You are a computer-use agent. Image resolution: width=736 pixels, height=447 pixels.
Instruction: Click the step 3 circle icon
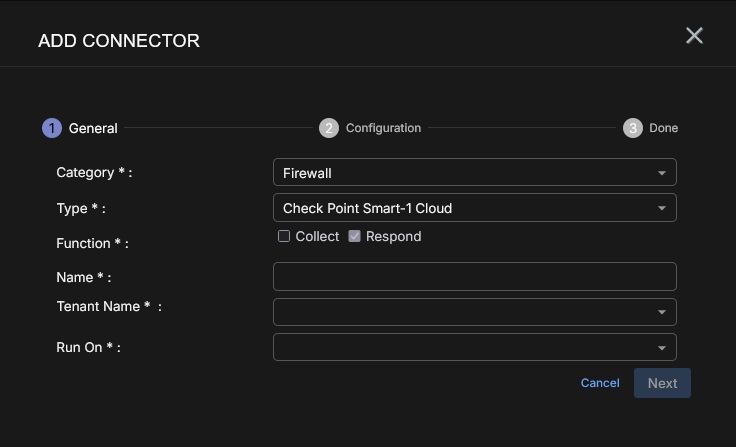point(633,128)
